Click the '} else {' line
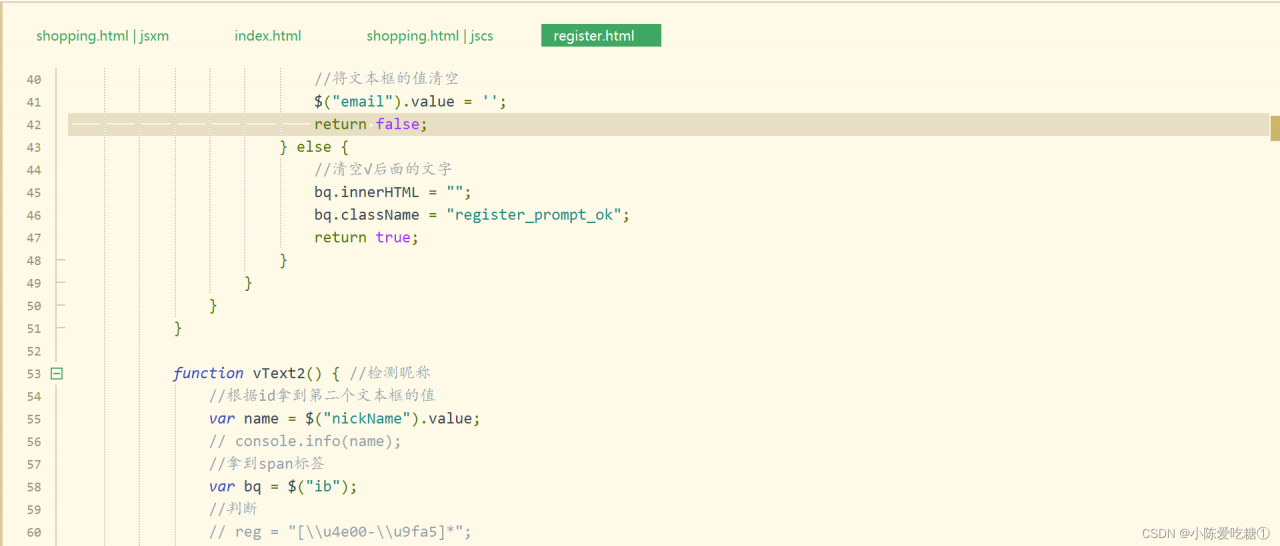Image resolution: width=1280 pixels, height=546 pixels. click(313, 147)
